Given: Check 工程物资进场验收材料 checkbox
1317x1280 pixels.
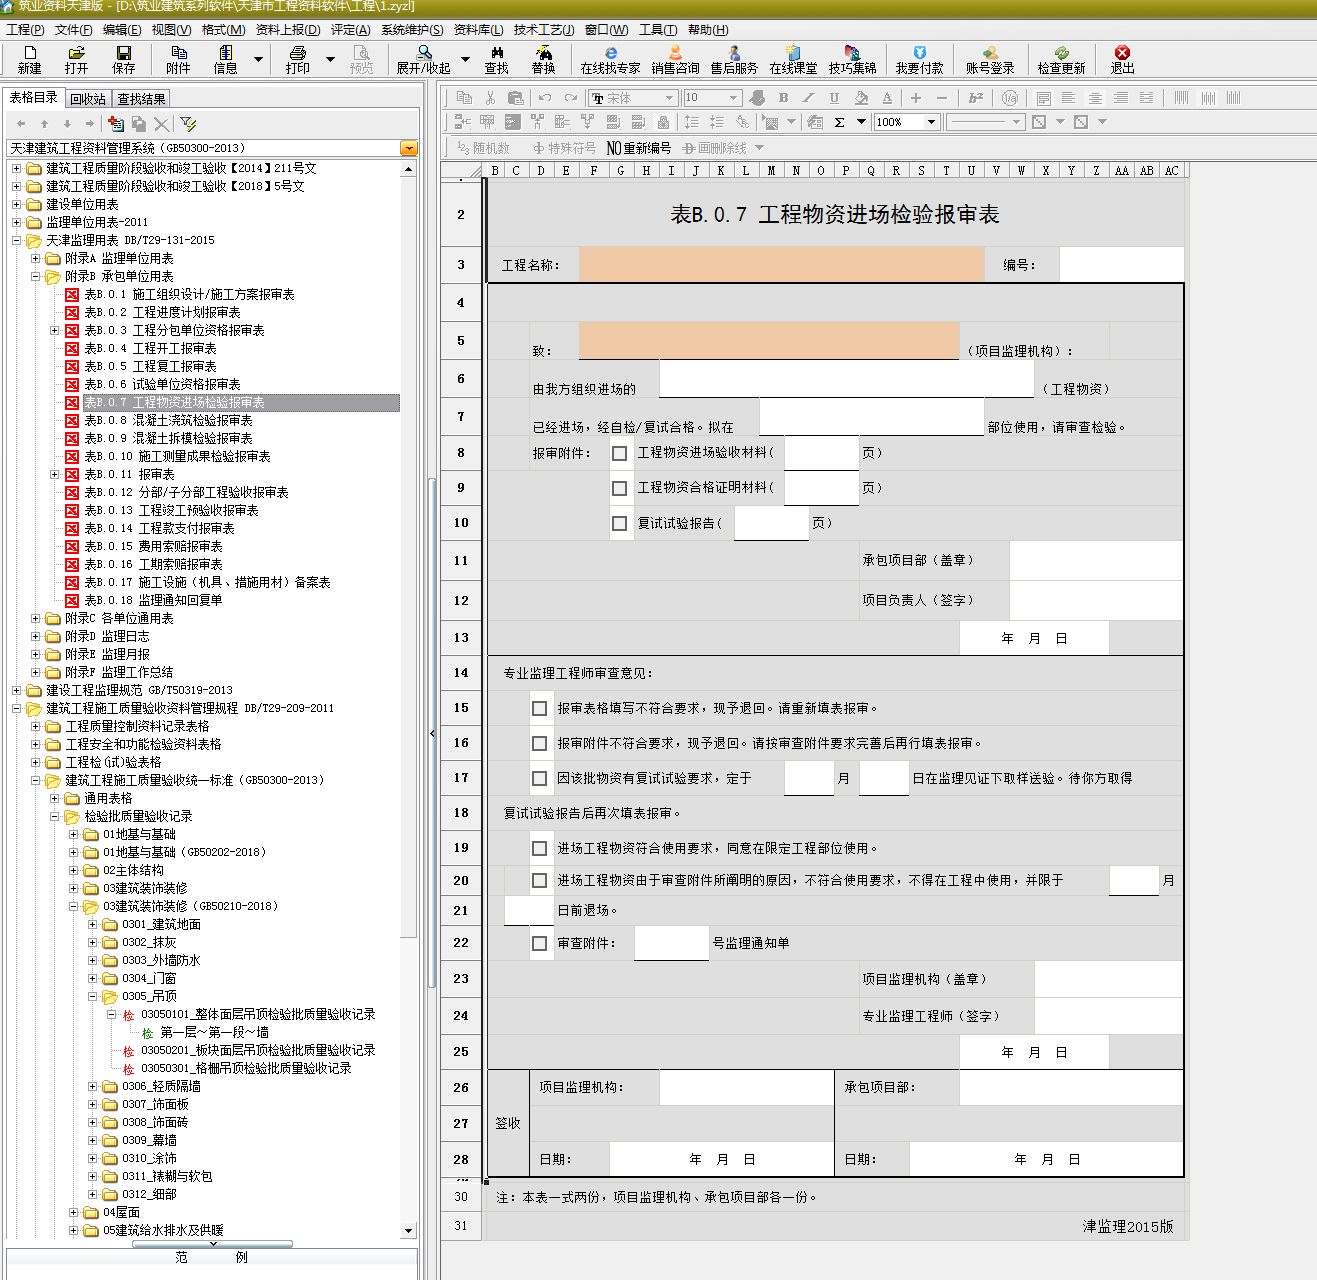Looking at the screenshot, I should pyautogui.click(x=620, y=453).
